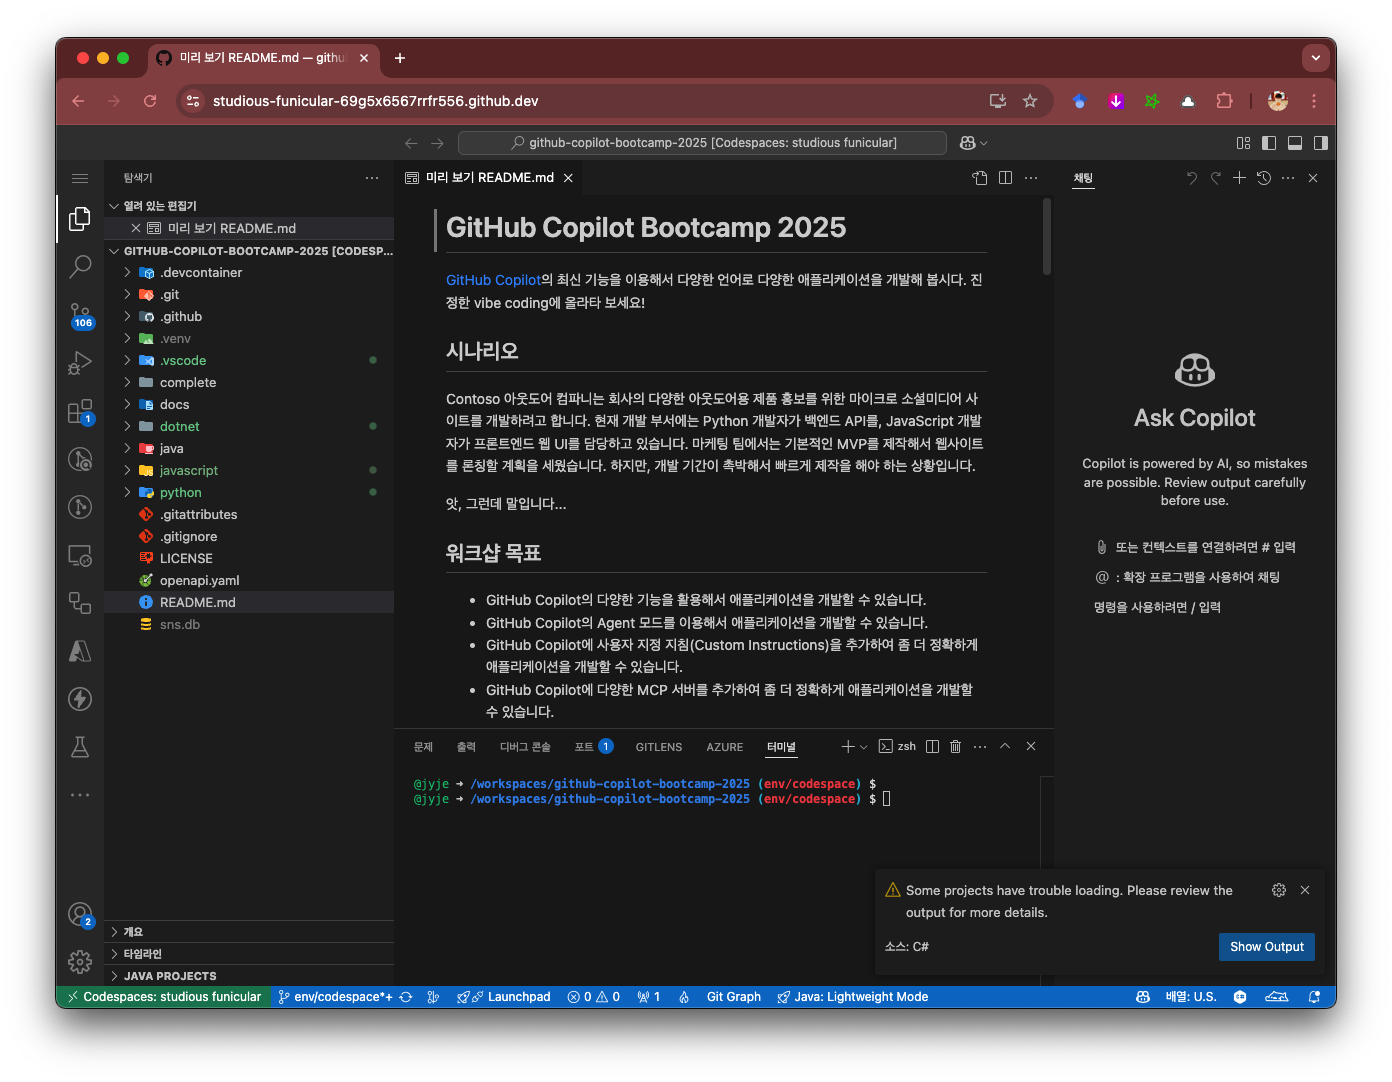Viewport: 1392px width, 1082px height.
Task: Click Show Output button
Action: 1267,947
